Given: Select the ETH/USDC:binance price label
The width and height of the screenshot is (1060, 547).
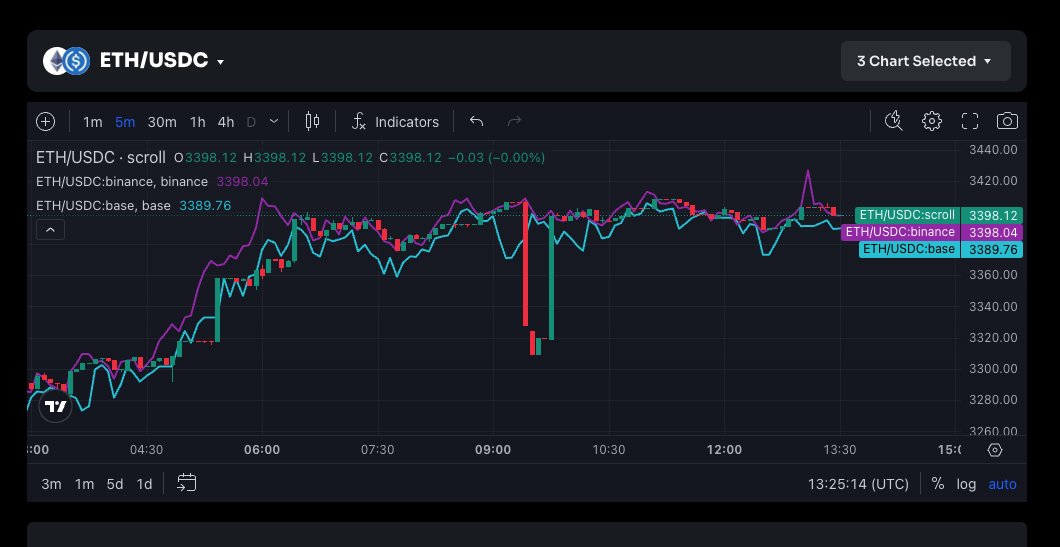Looking at the screenshot, I should pos(900,232).
